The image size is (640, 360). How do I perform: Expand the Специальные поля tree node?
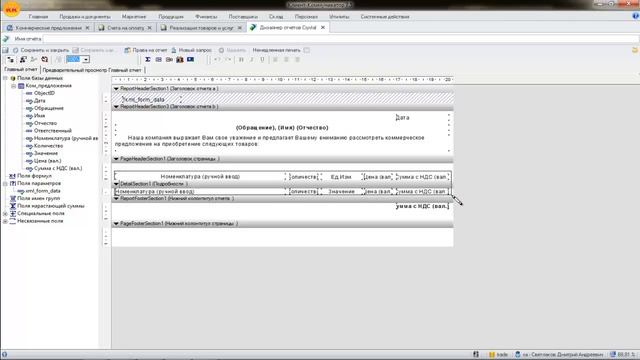point(5,213)
